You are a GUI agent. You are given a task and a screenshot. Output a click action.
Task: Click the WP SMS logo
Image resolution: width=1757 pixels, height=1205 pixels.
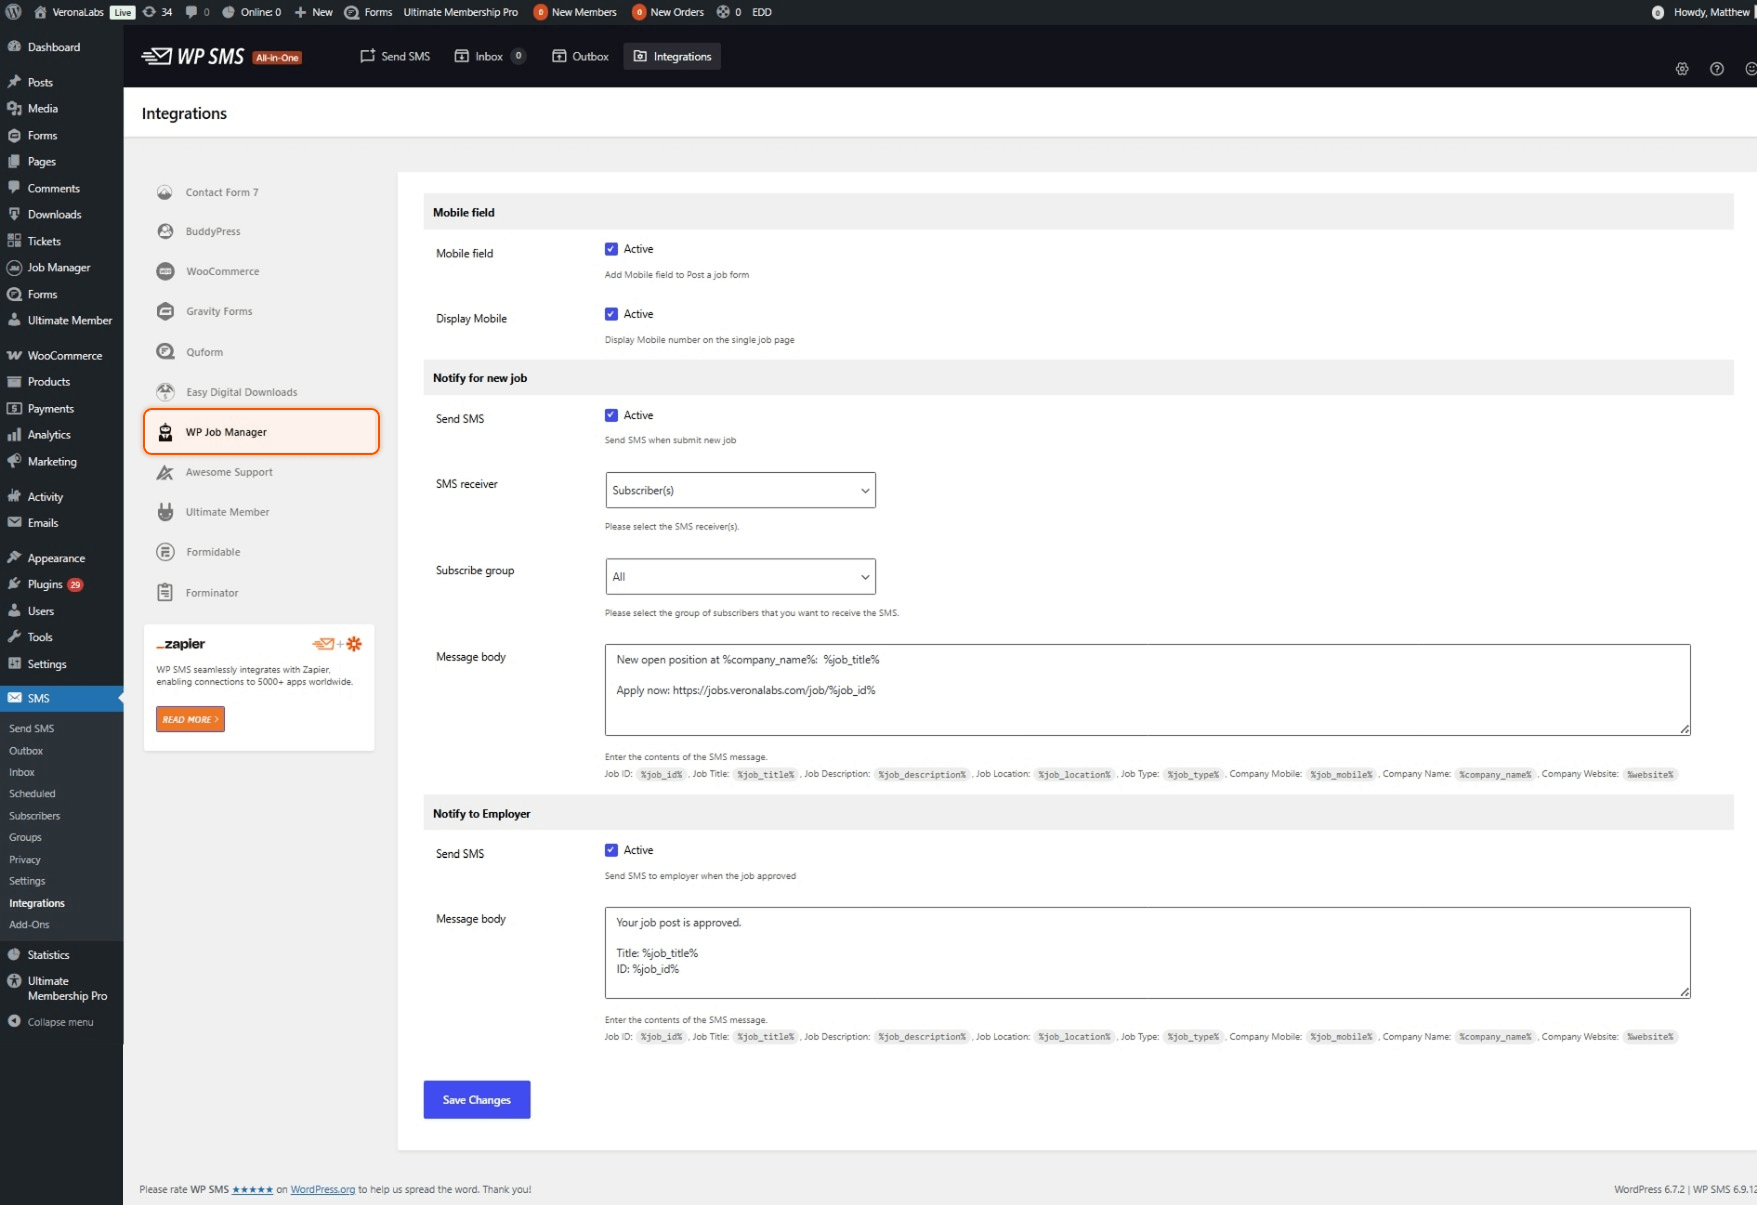click(193, 56)
